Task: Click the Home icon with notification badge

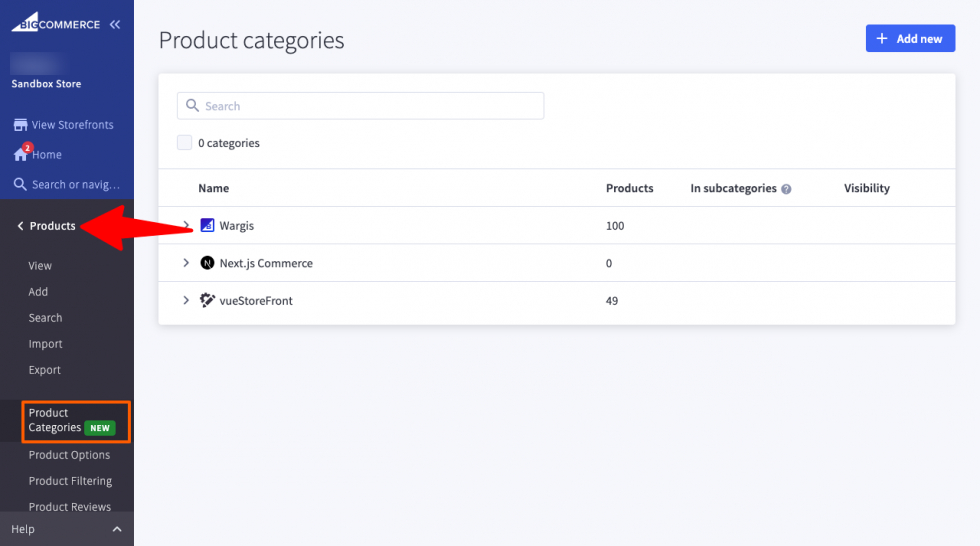Action: (20, 155)
